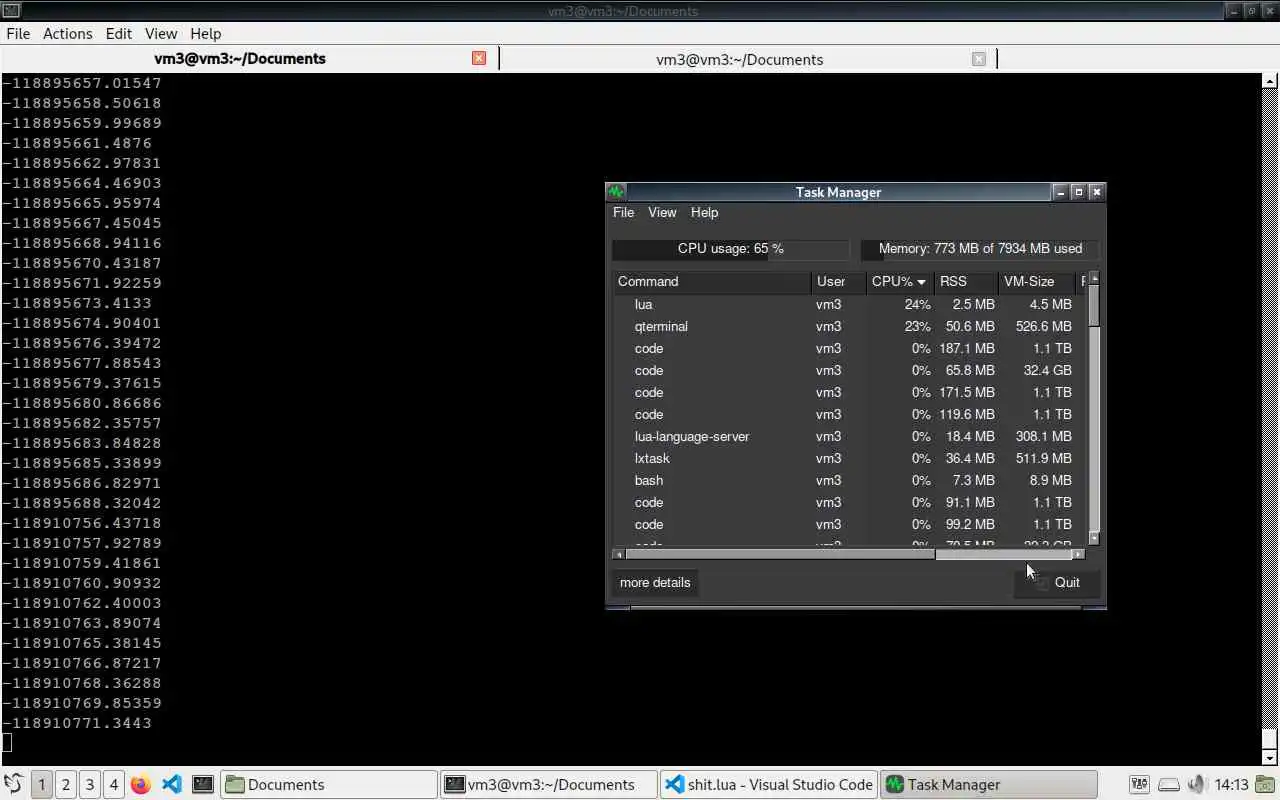The image size is (1280, 800).
Task: Click terminal scrollbar up arrow
Action: click(1271, 82)
